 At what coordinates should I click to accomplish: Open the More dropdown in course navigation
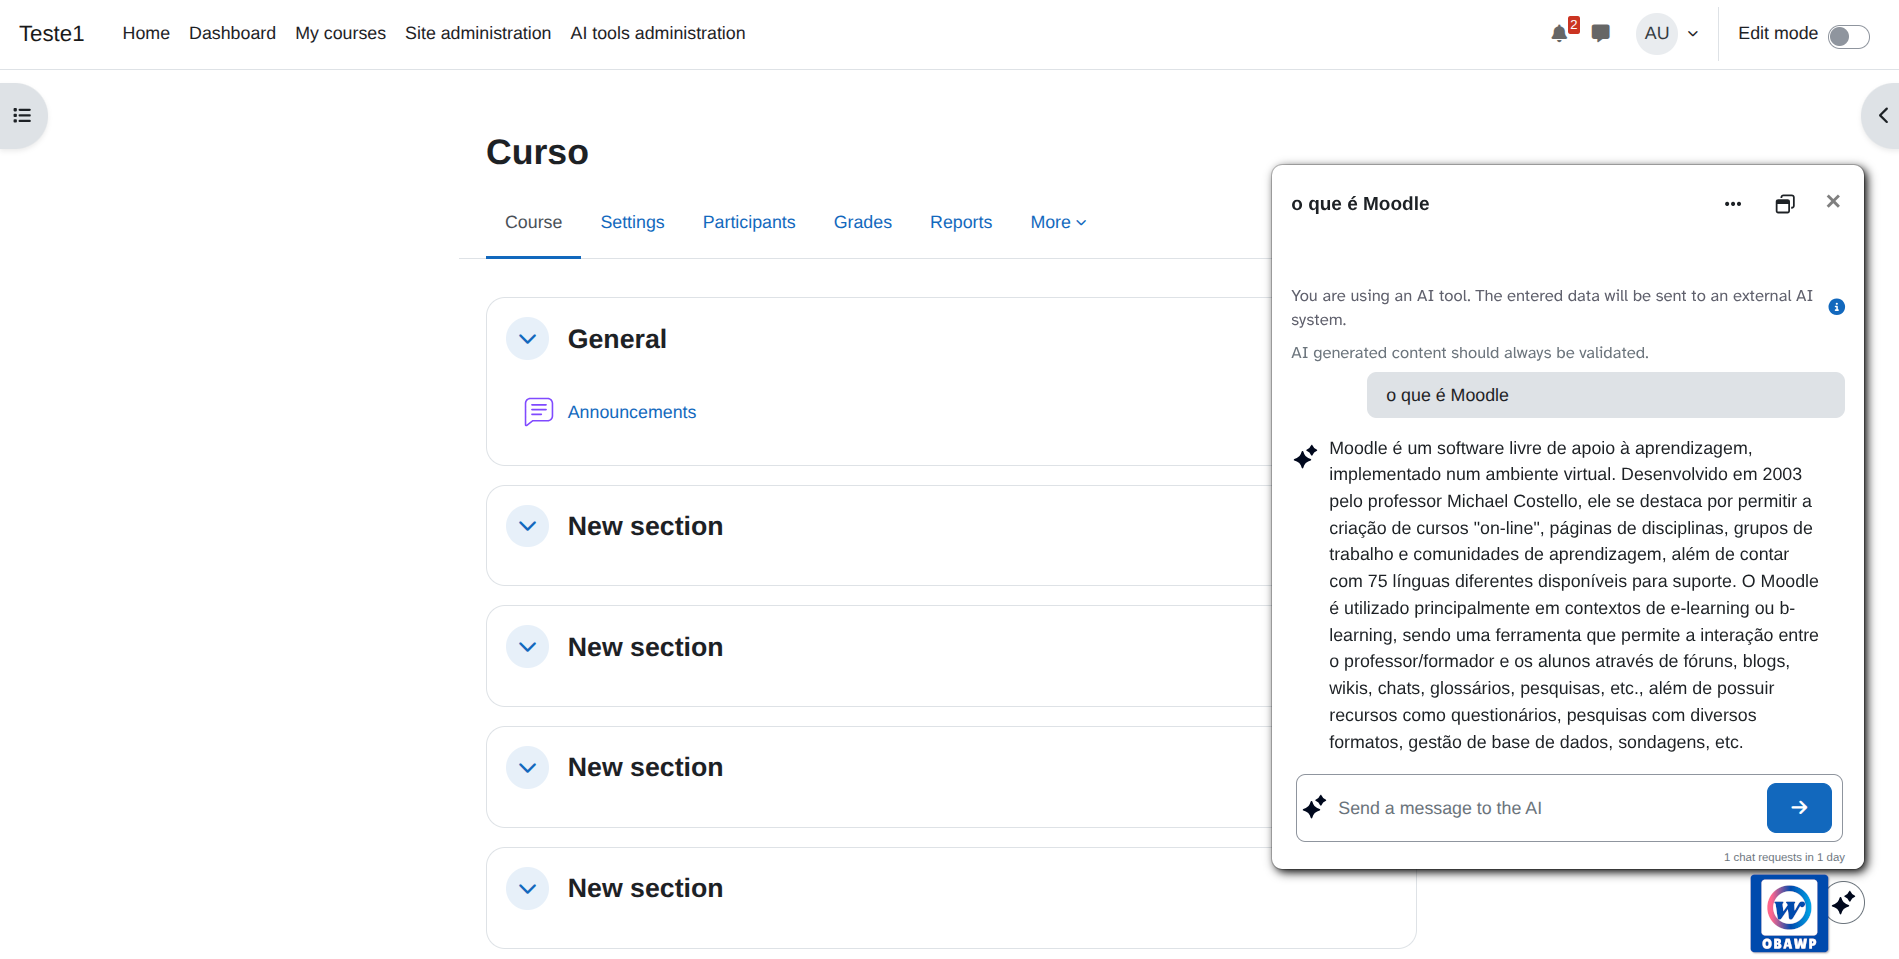1058,222
